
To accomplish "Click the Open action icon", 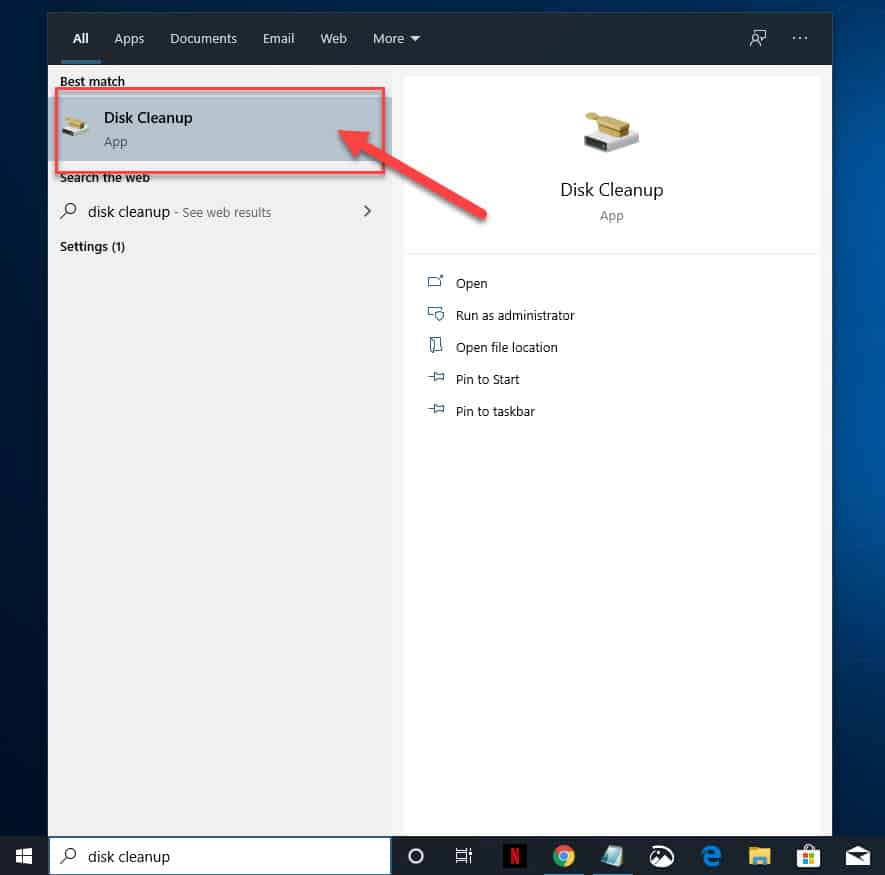I will pos(435,281).
